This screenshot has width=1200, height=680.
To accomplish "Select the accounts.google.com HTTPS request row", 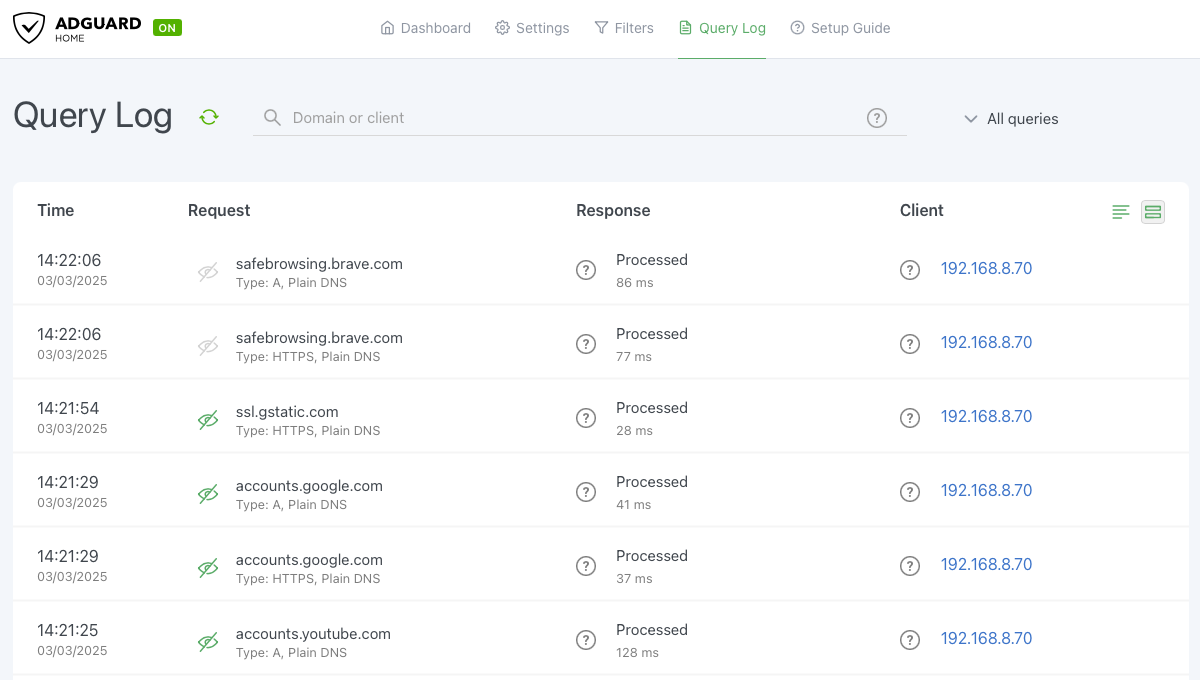I will (309, 560).
